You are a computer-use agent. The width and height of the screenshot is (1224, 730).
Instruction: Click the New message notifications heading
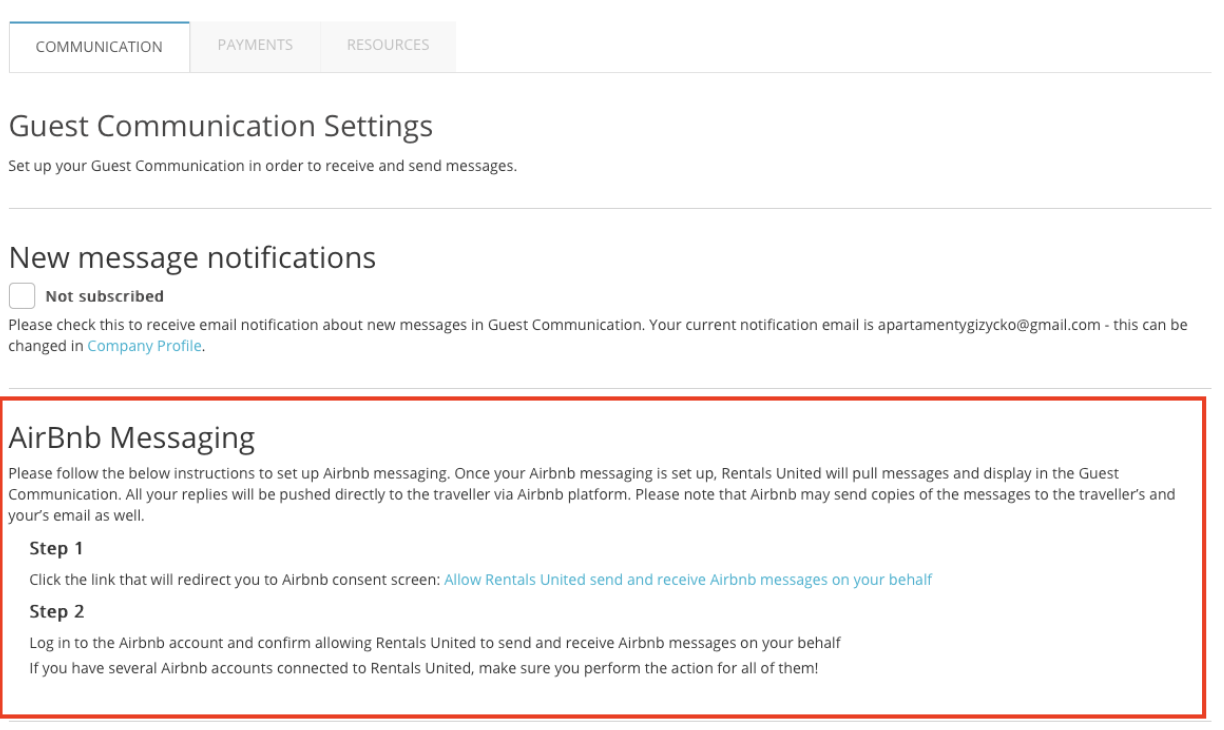pos(192,257)
